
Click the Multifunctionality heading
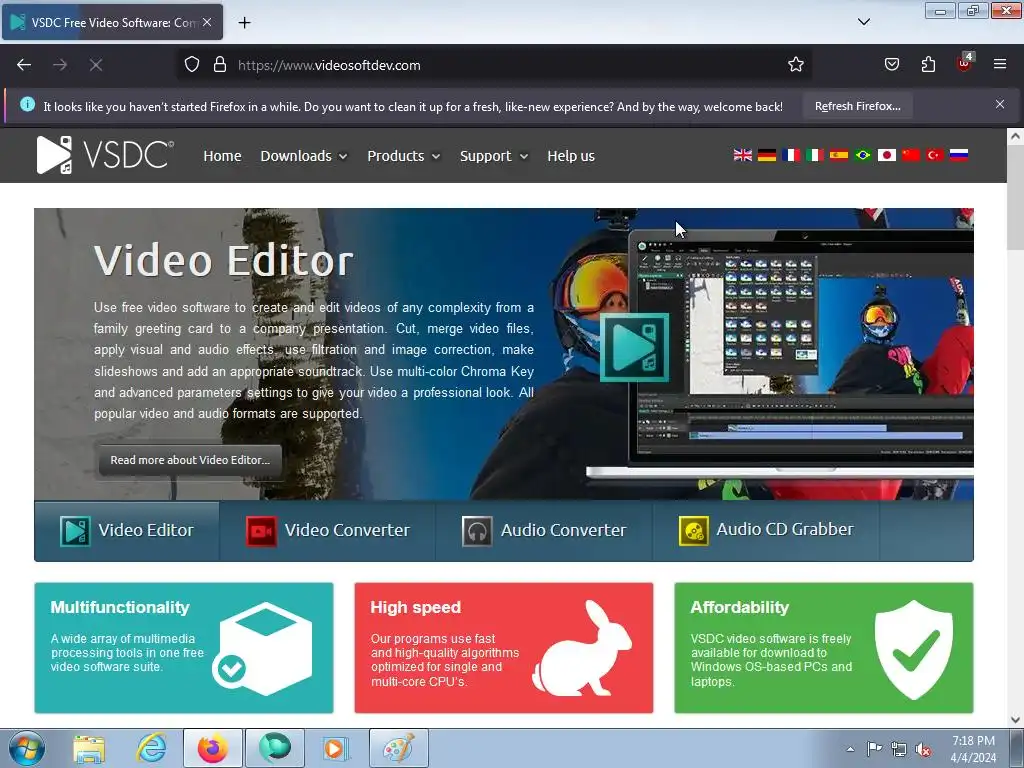[120, 607]
